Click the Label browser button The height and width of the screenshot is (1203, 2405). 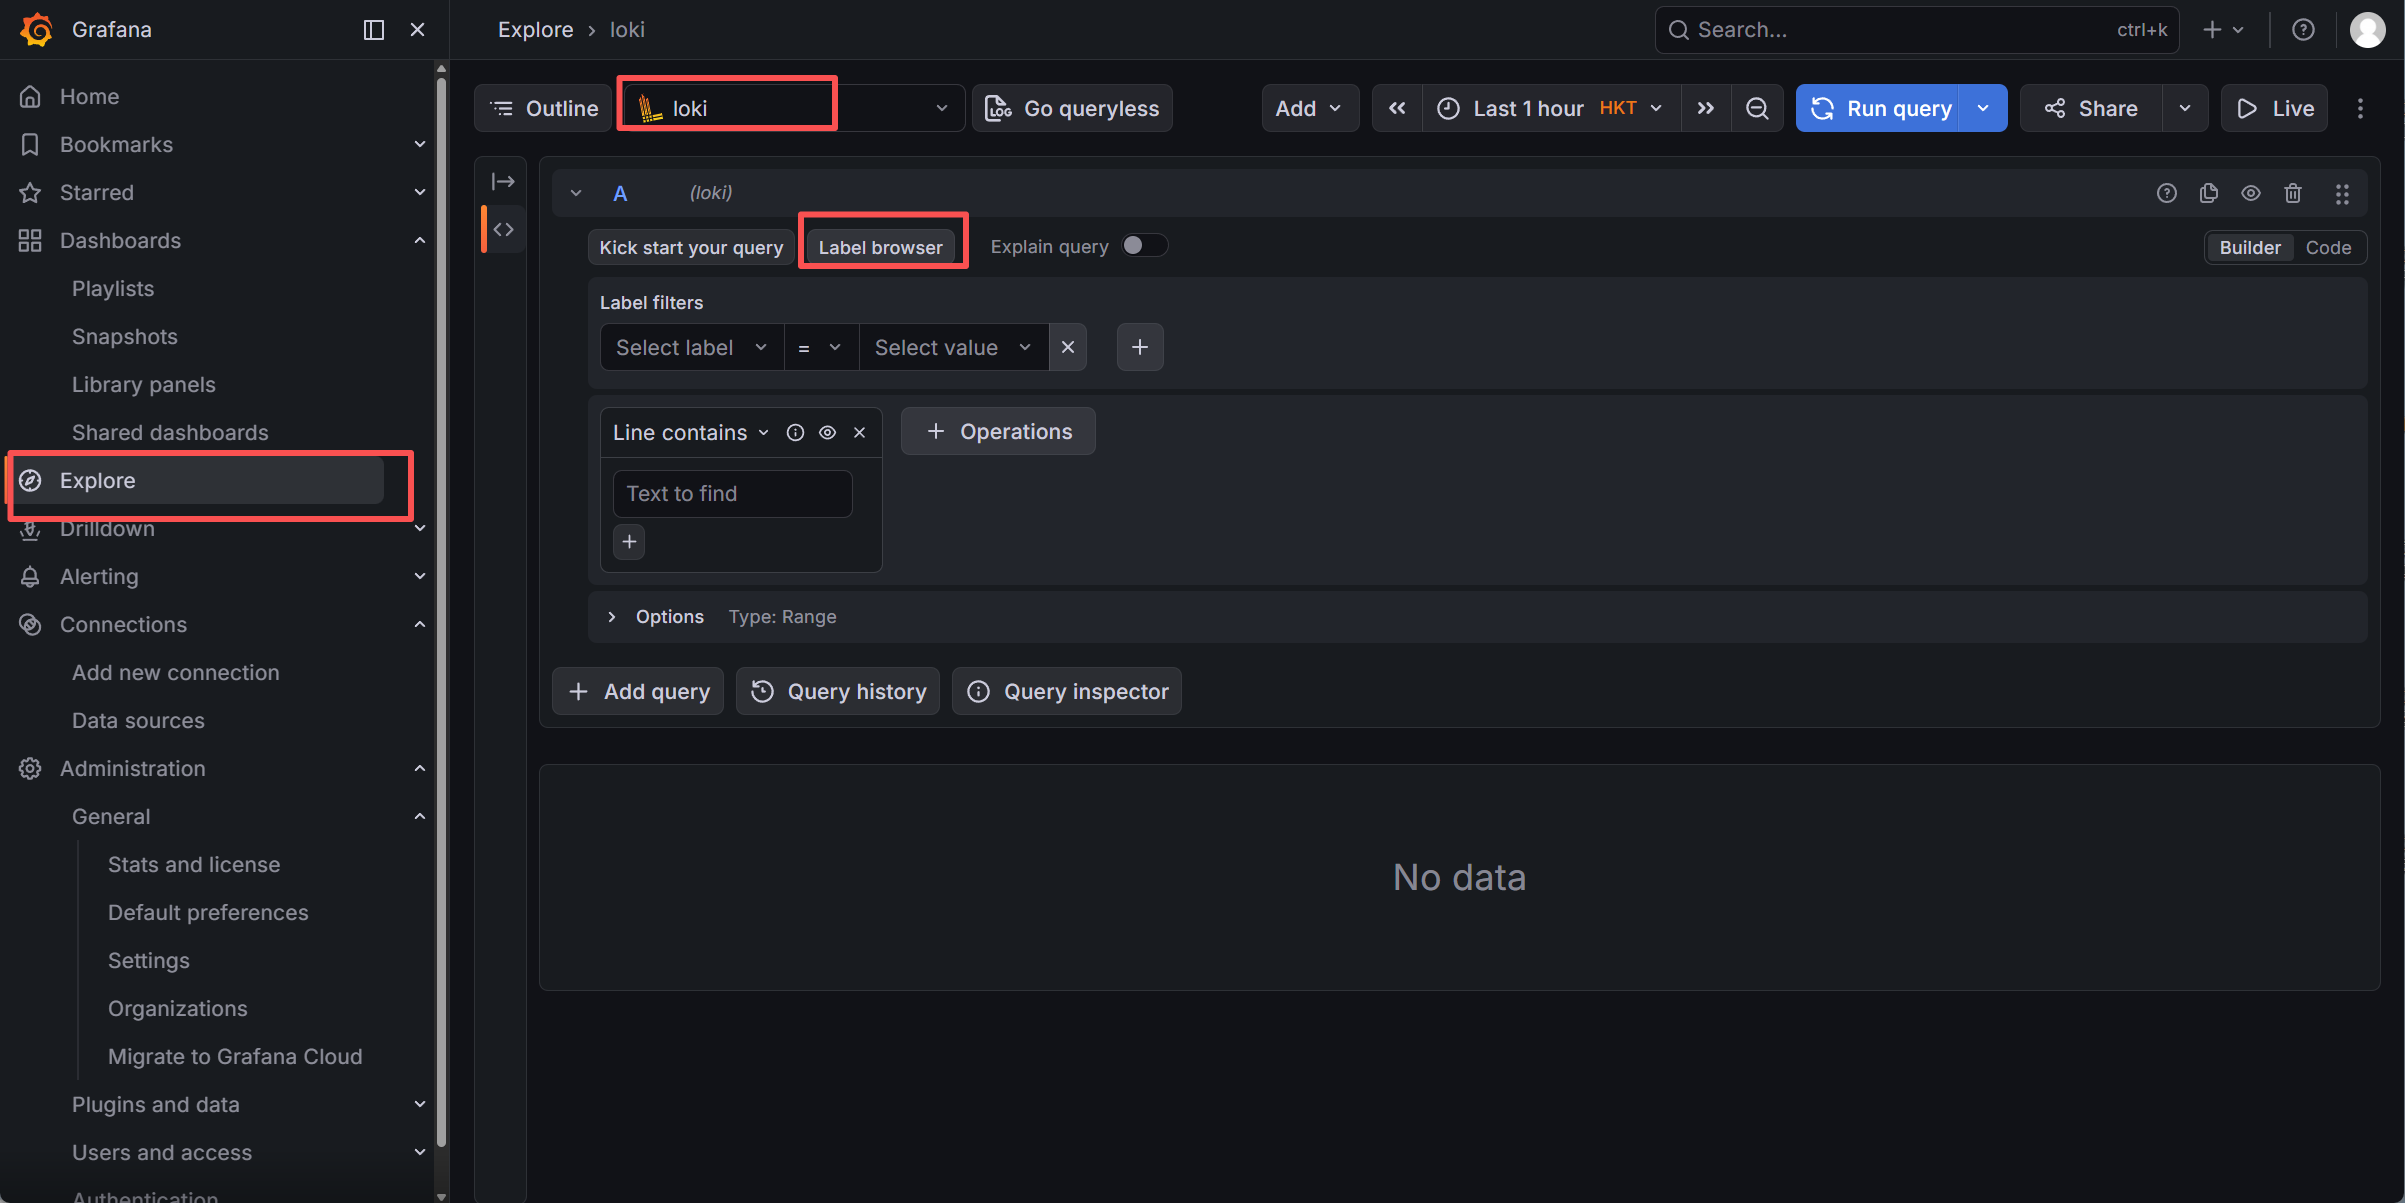(x=881, y=247)
